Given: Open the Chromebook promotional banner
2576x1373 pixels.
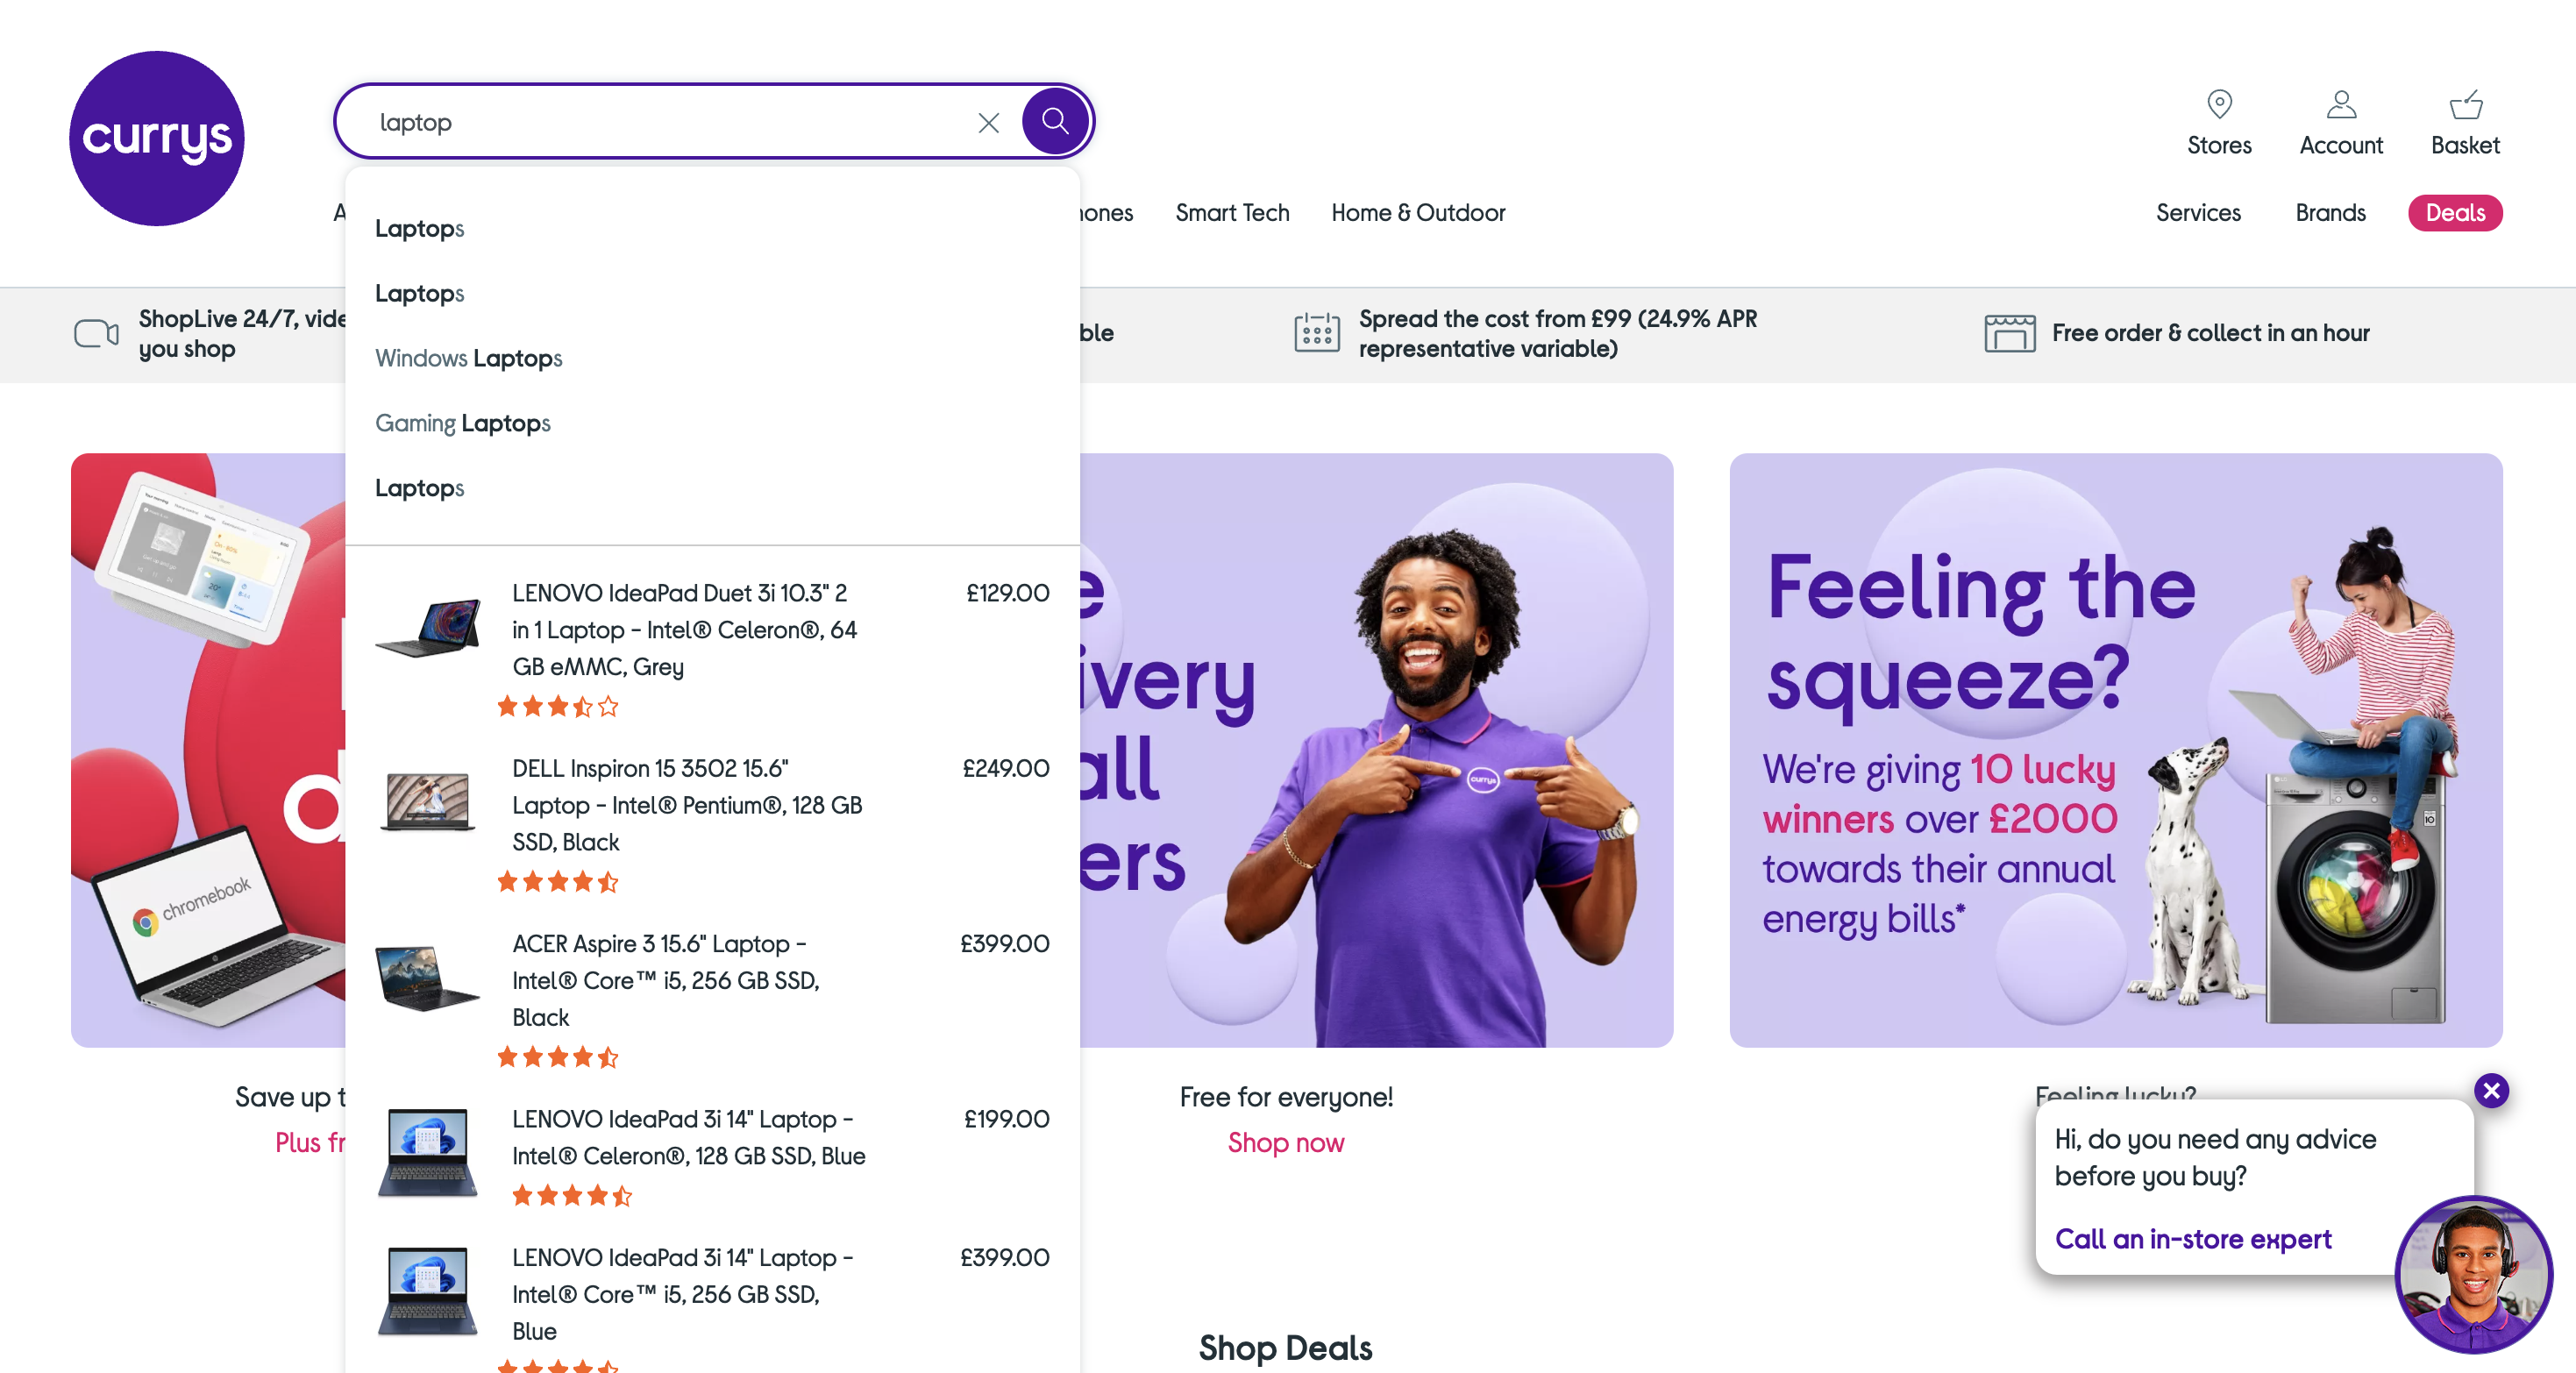Looking at the screenshot, I should 208,750.
